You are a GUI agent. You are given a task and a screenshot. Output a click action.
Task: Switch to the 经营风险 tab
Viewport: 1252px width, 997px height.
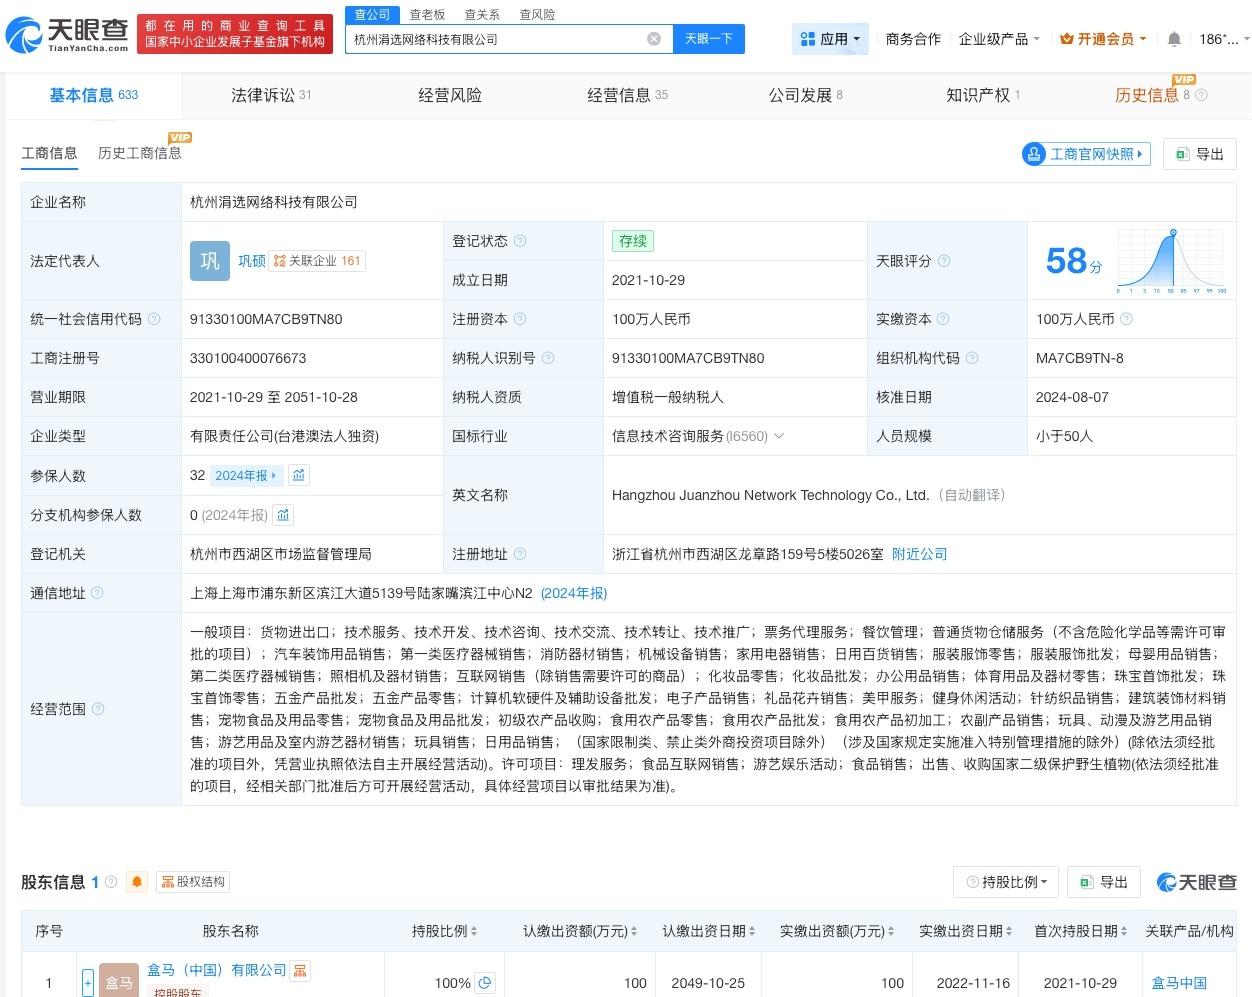click(450, 95)
